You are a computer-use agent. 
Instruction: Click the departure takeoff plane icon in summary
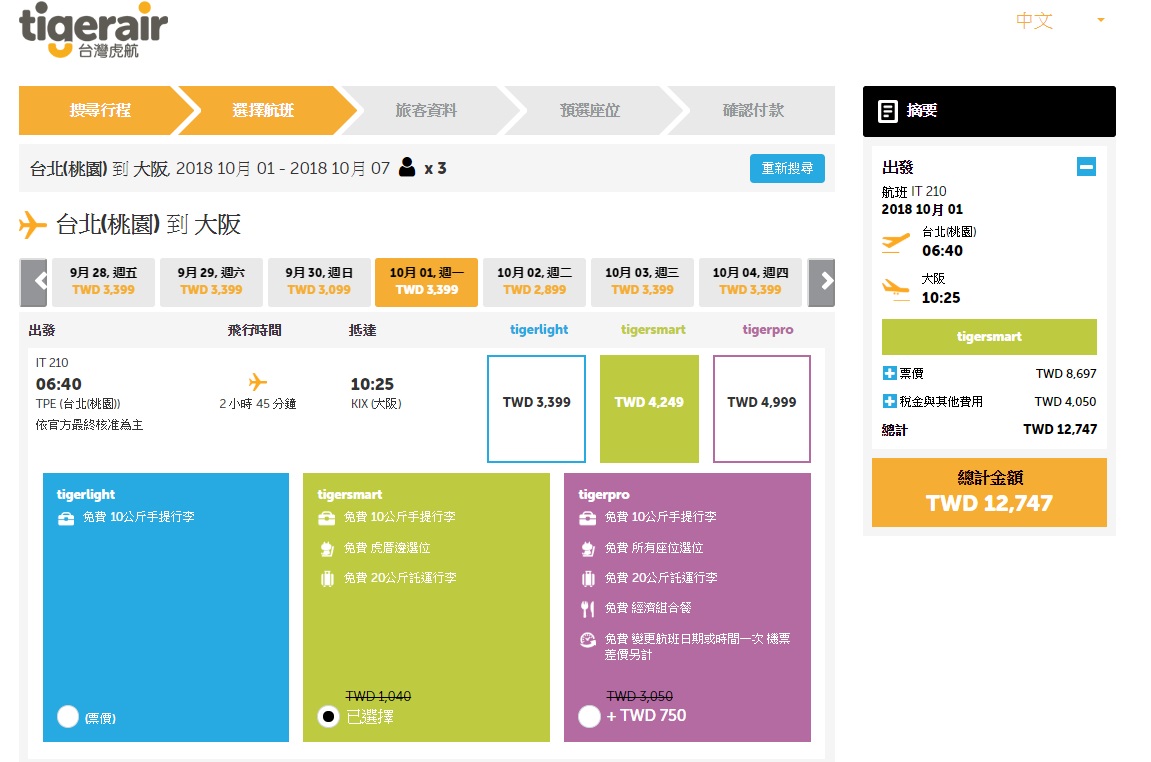pyautogui.click(x=896, y=241)
